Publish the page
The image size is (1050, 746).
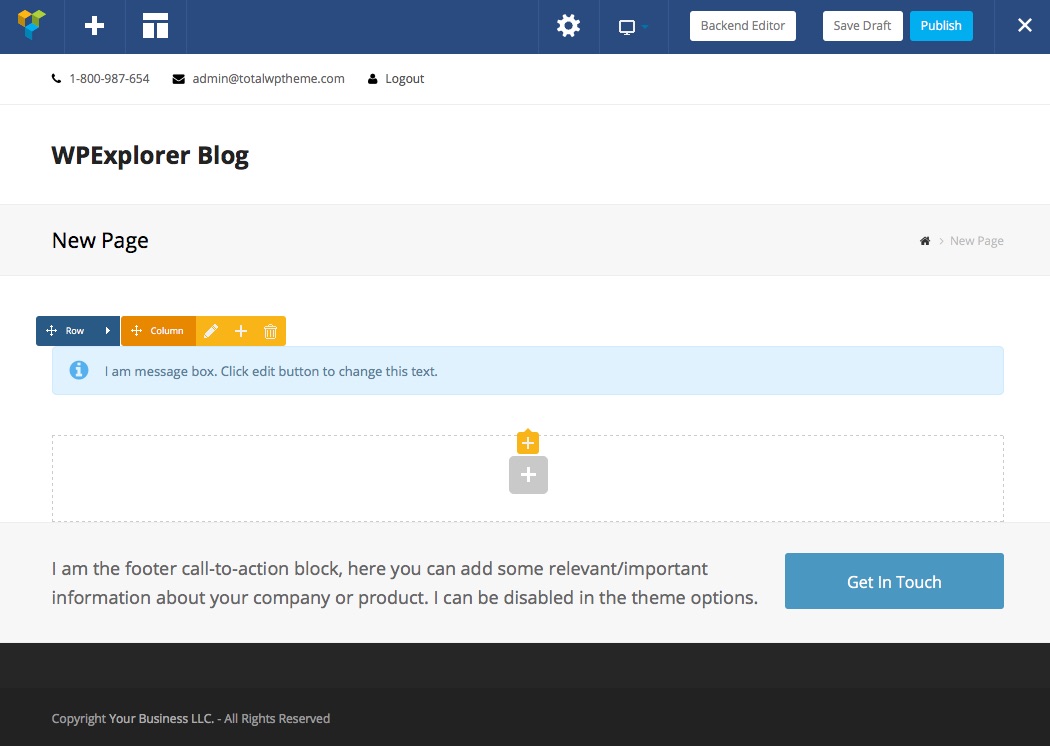941,25
